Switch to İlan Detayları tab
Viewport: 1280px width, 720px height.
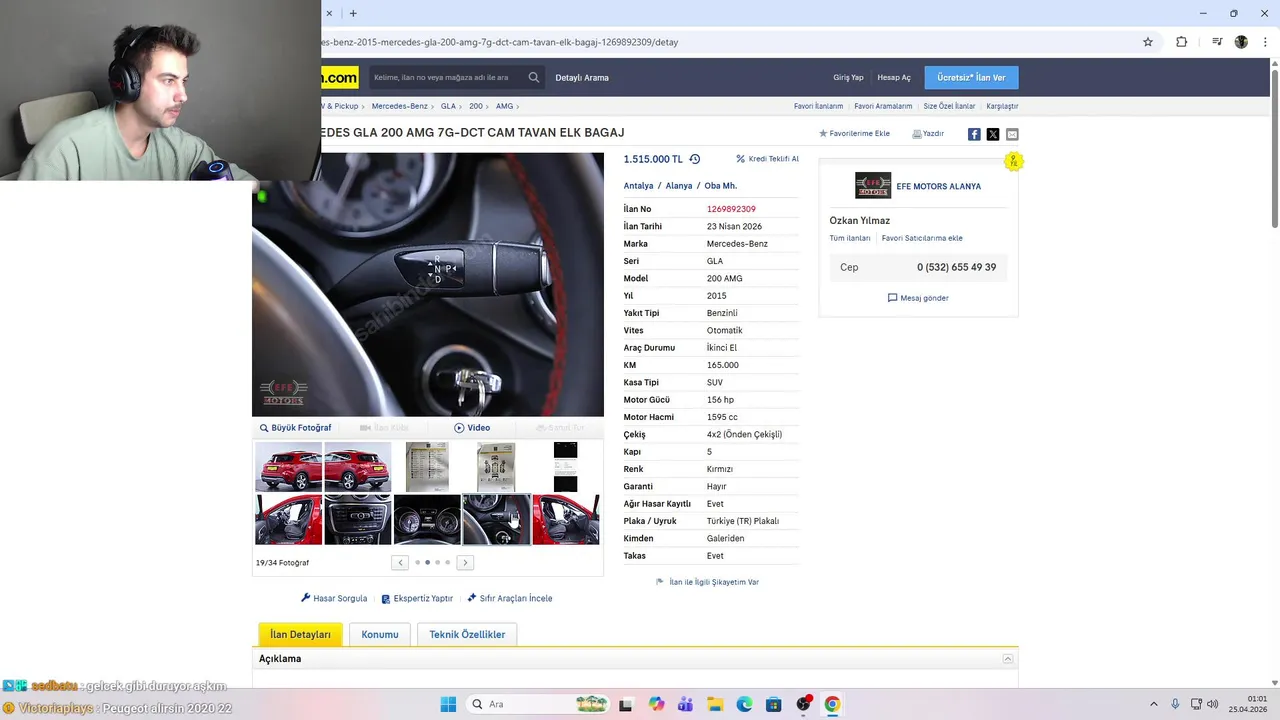click(300, 634)
